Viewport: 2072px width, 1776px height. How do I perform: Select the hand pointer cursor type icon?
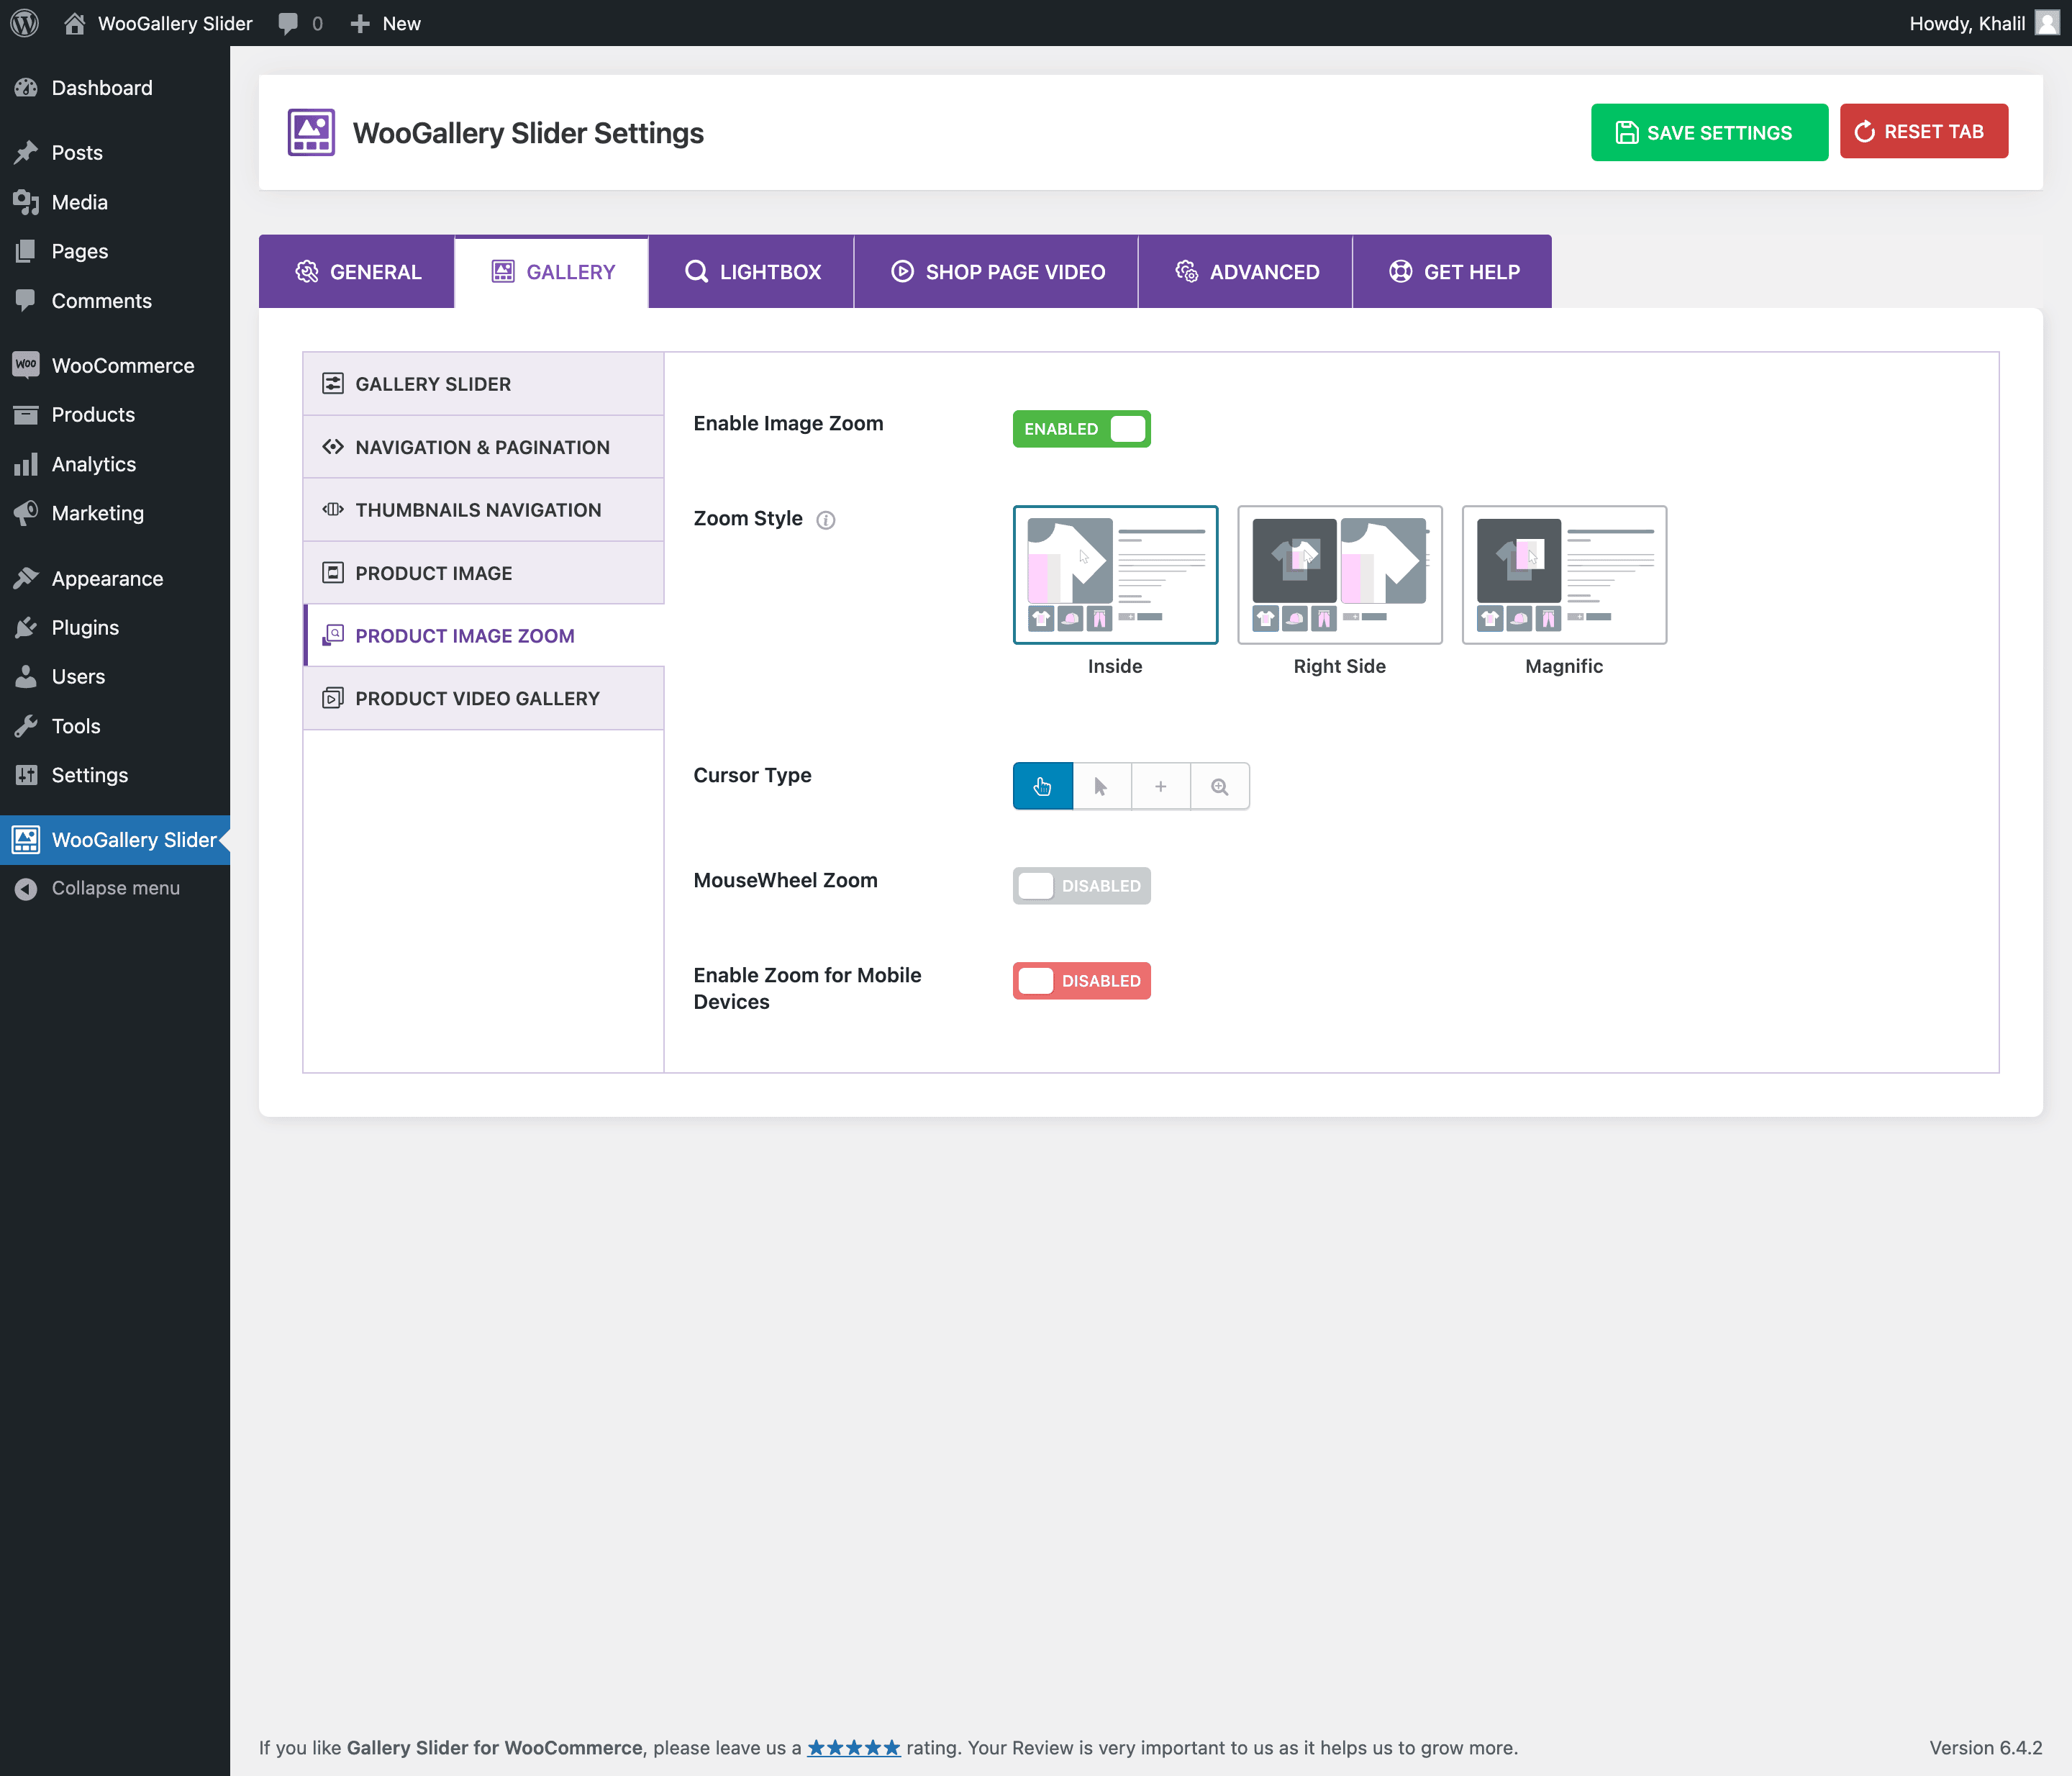1042,786
